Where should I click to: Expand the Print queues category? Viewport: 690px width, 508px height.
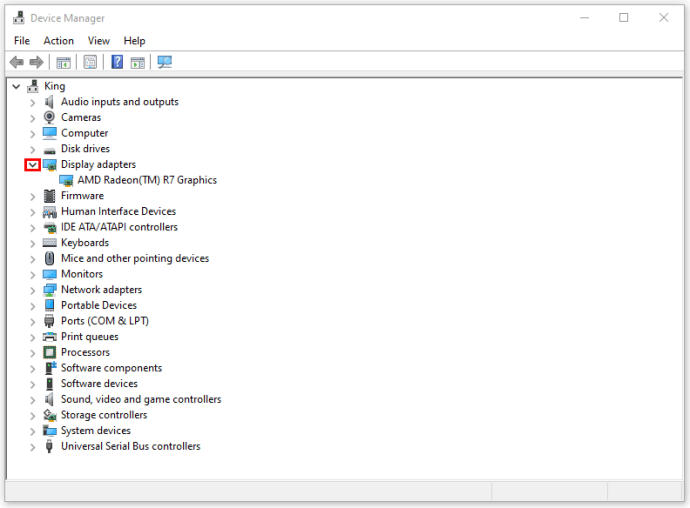tap(33, 338)
